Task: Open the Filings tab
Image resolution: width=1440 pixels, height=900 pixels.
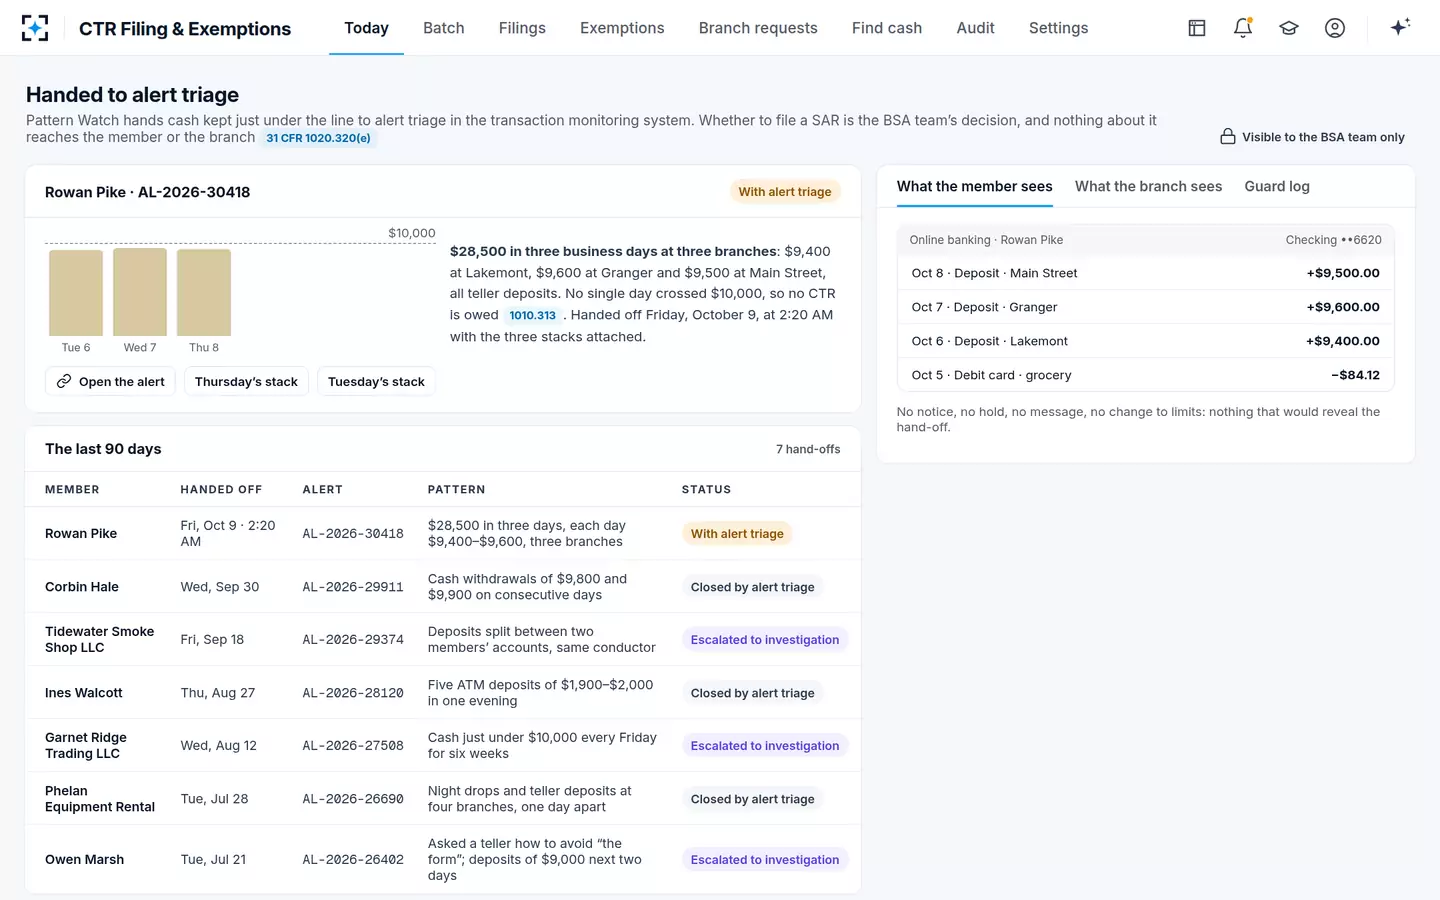Action: [x=522, y=28]
